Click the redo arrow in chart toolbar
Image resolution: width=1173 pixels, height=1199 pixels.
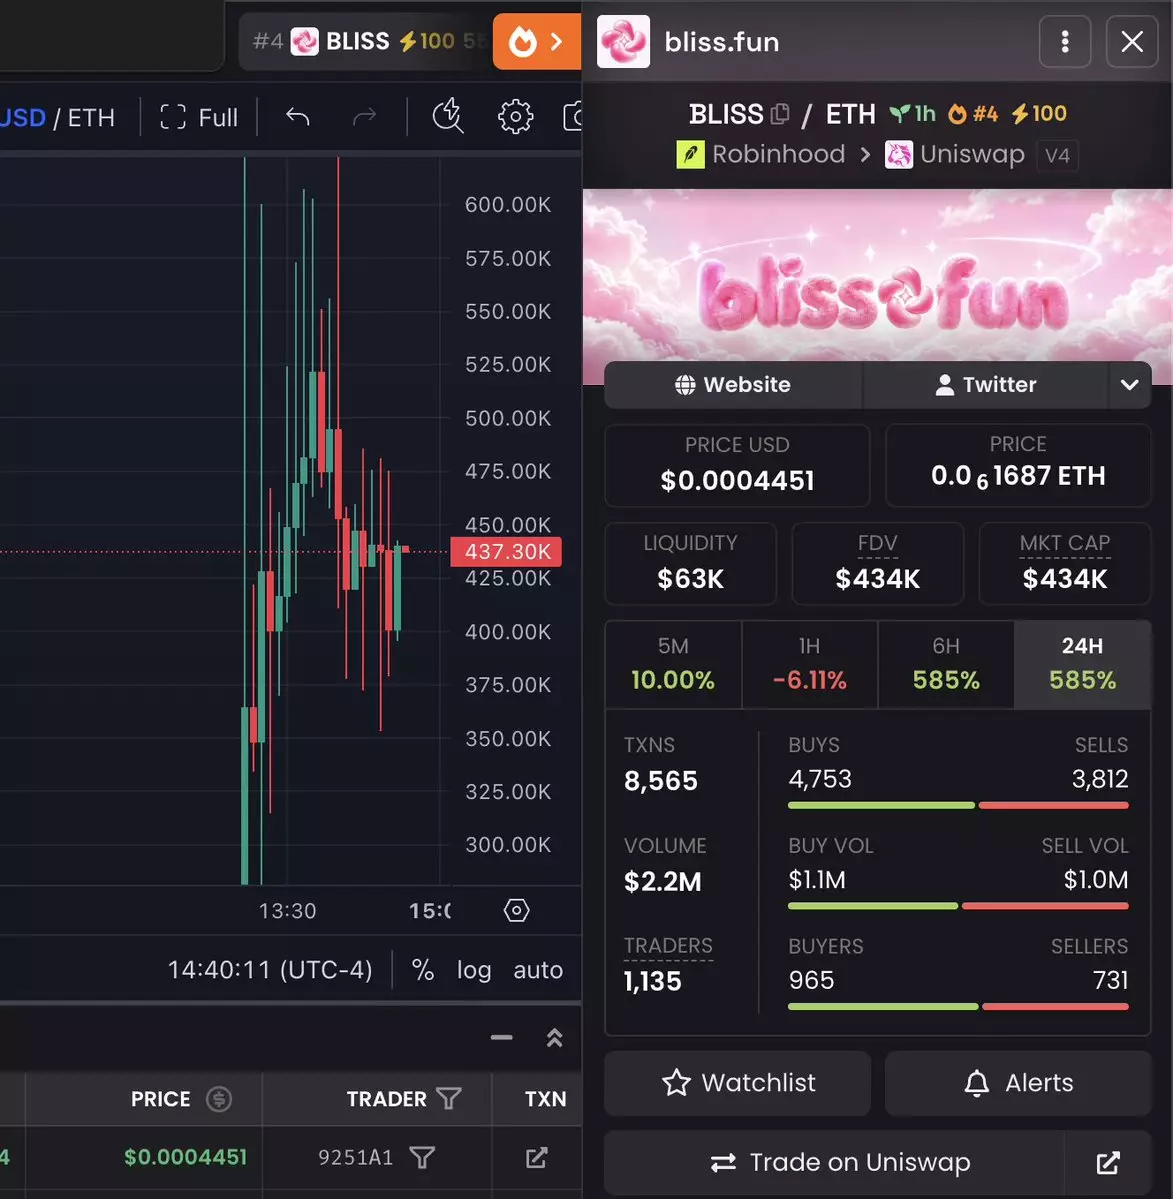365,117
